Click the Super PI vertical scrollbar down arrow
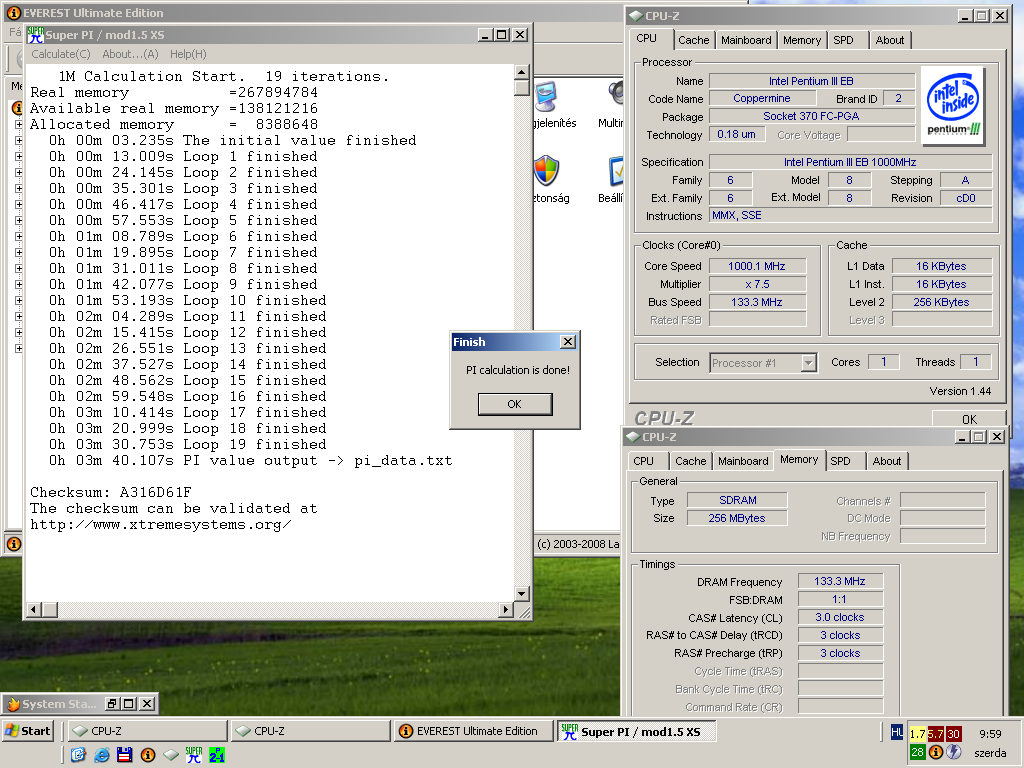 click(x=522, y=594)
